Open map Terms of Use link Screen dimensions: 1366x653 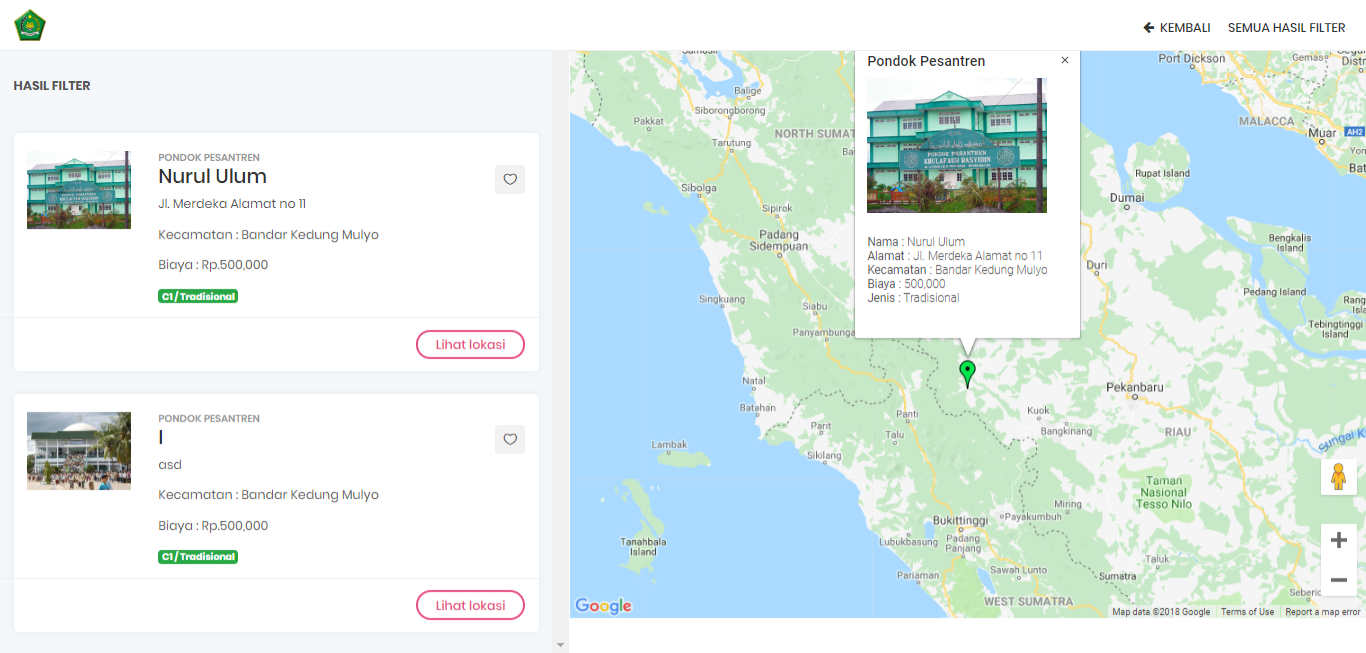[1247, 612]
